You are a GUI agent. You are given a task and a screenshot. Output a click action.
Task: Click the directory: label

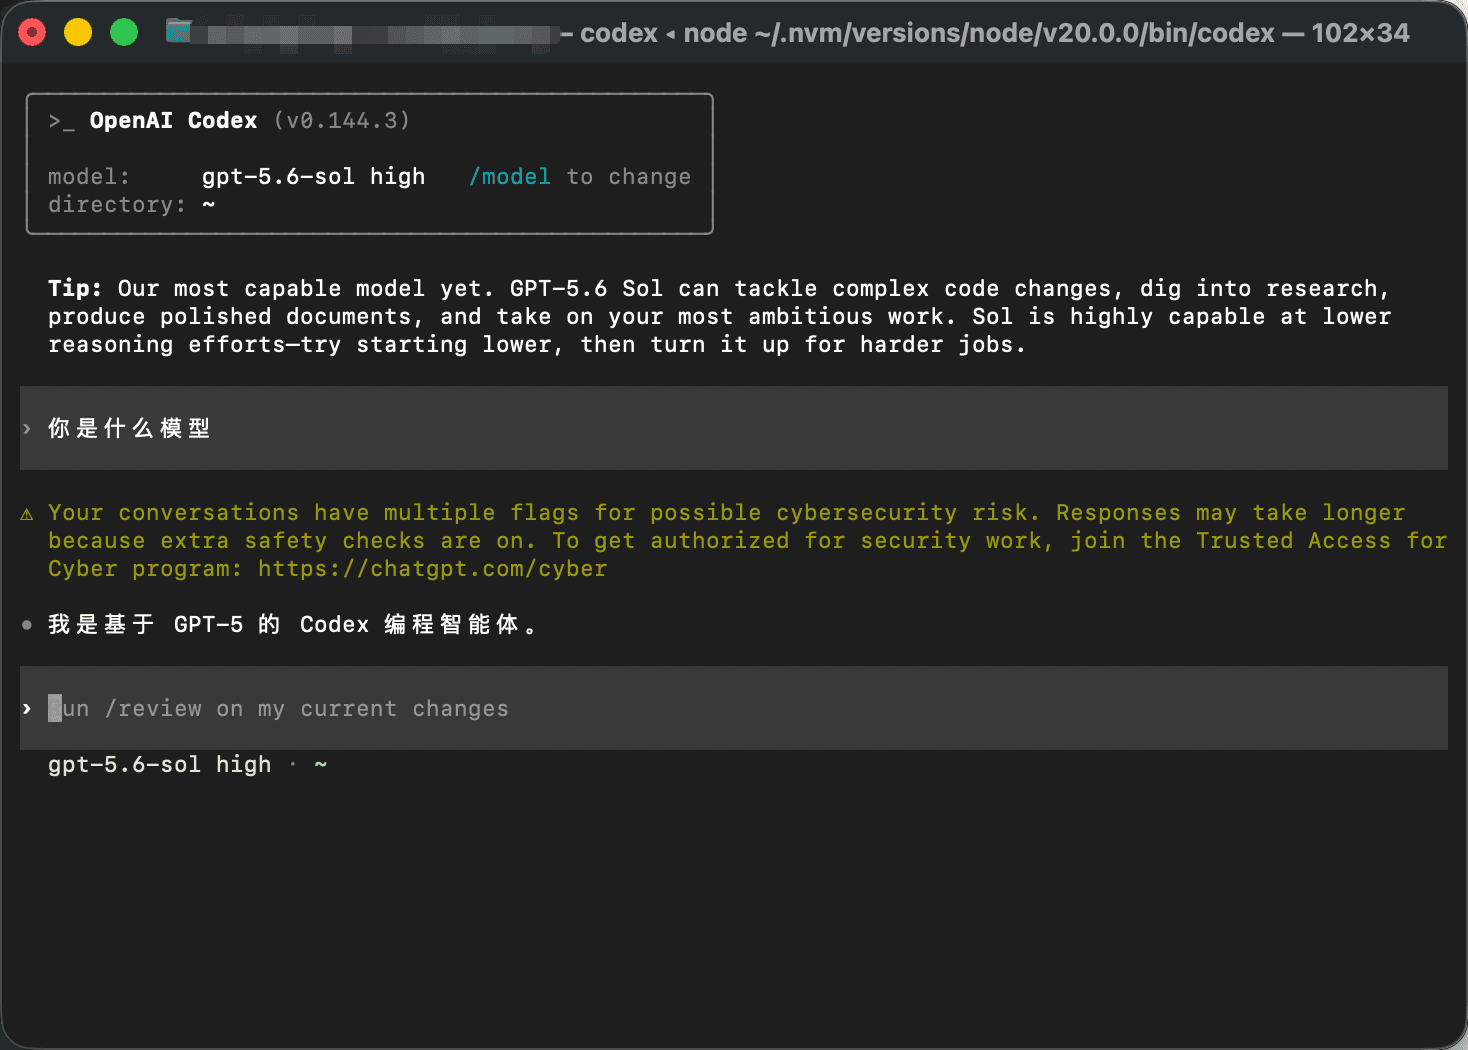pyautogui.click(x=117, y=205)
